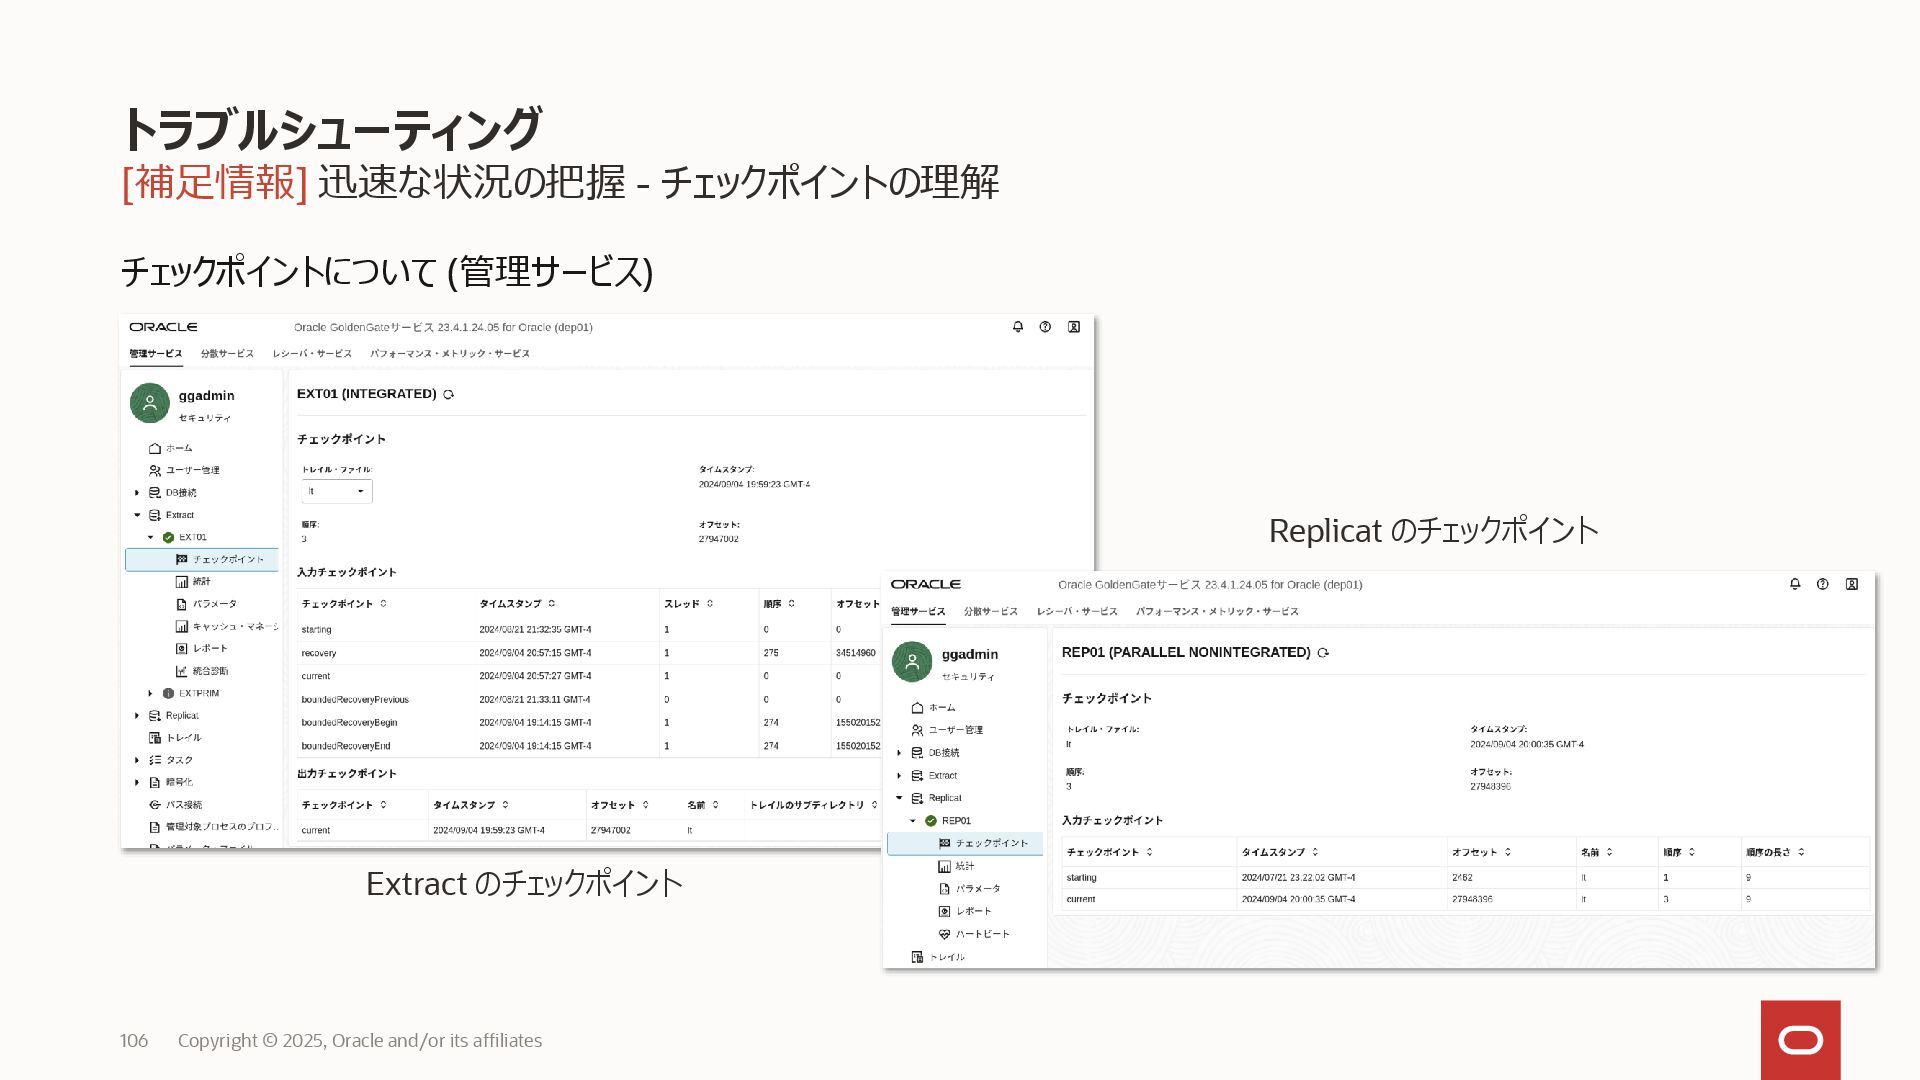Click the ggadmin avatar in Extract sidebar
This screenshot has height=1080, width=1920.
click(150, 403)
